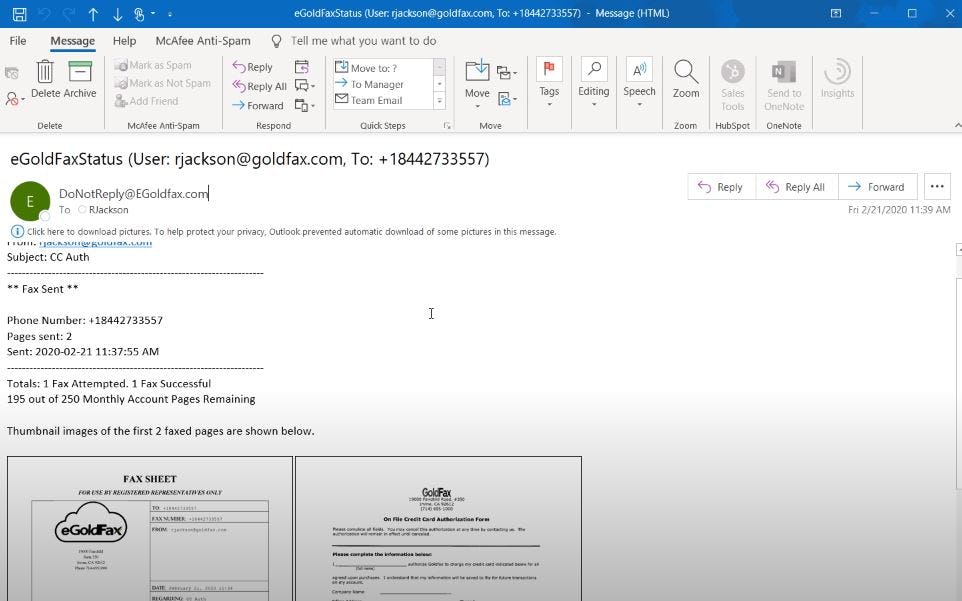The width and height of the screenshot is (962, 601).
Task: Open the Move folder dropdown
Action: tap(477, 84)
